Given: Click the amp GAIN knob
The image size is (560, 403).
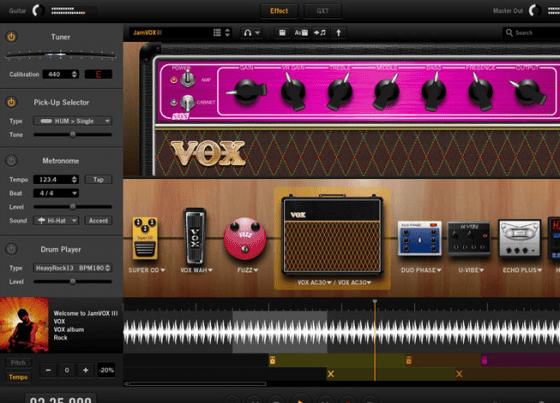Looking at the screenshot, I should pos(247,91).
